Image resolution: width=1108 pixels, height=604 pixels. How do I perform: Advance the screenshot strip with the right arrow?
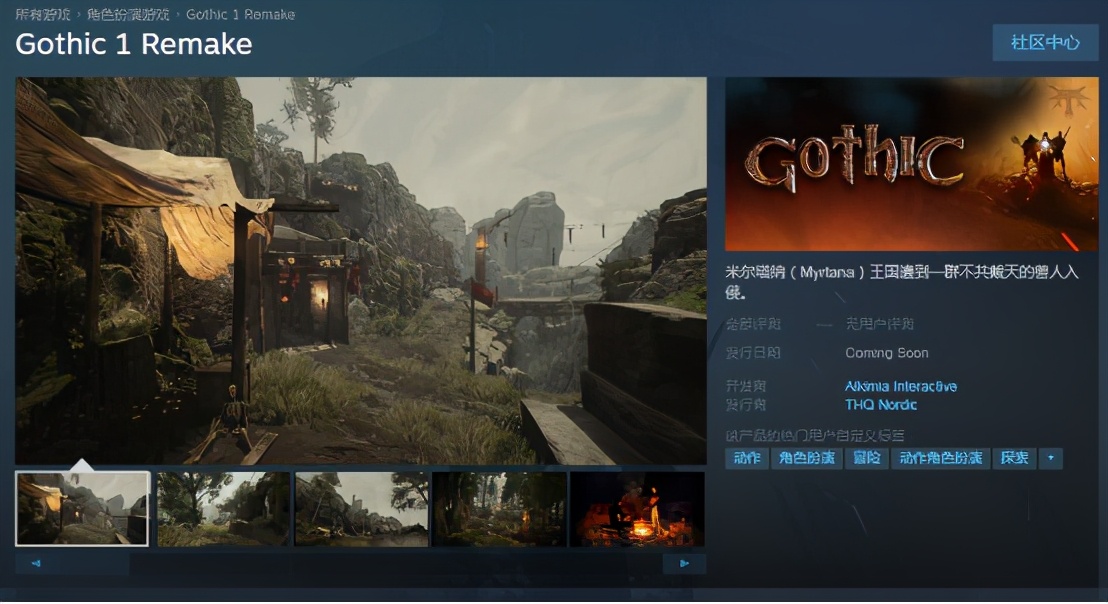(x=684, y=563)
